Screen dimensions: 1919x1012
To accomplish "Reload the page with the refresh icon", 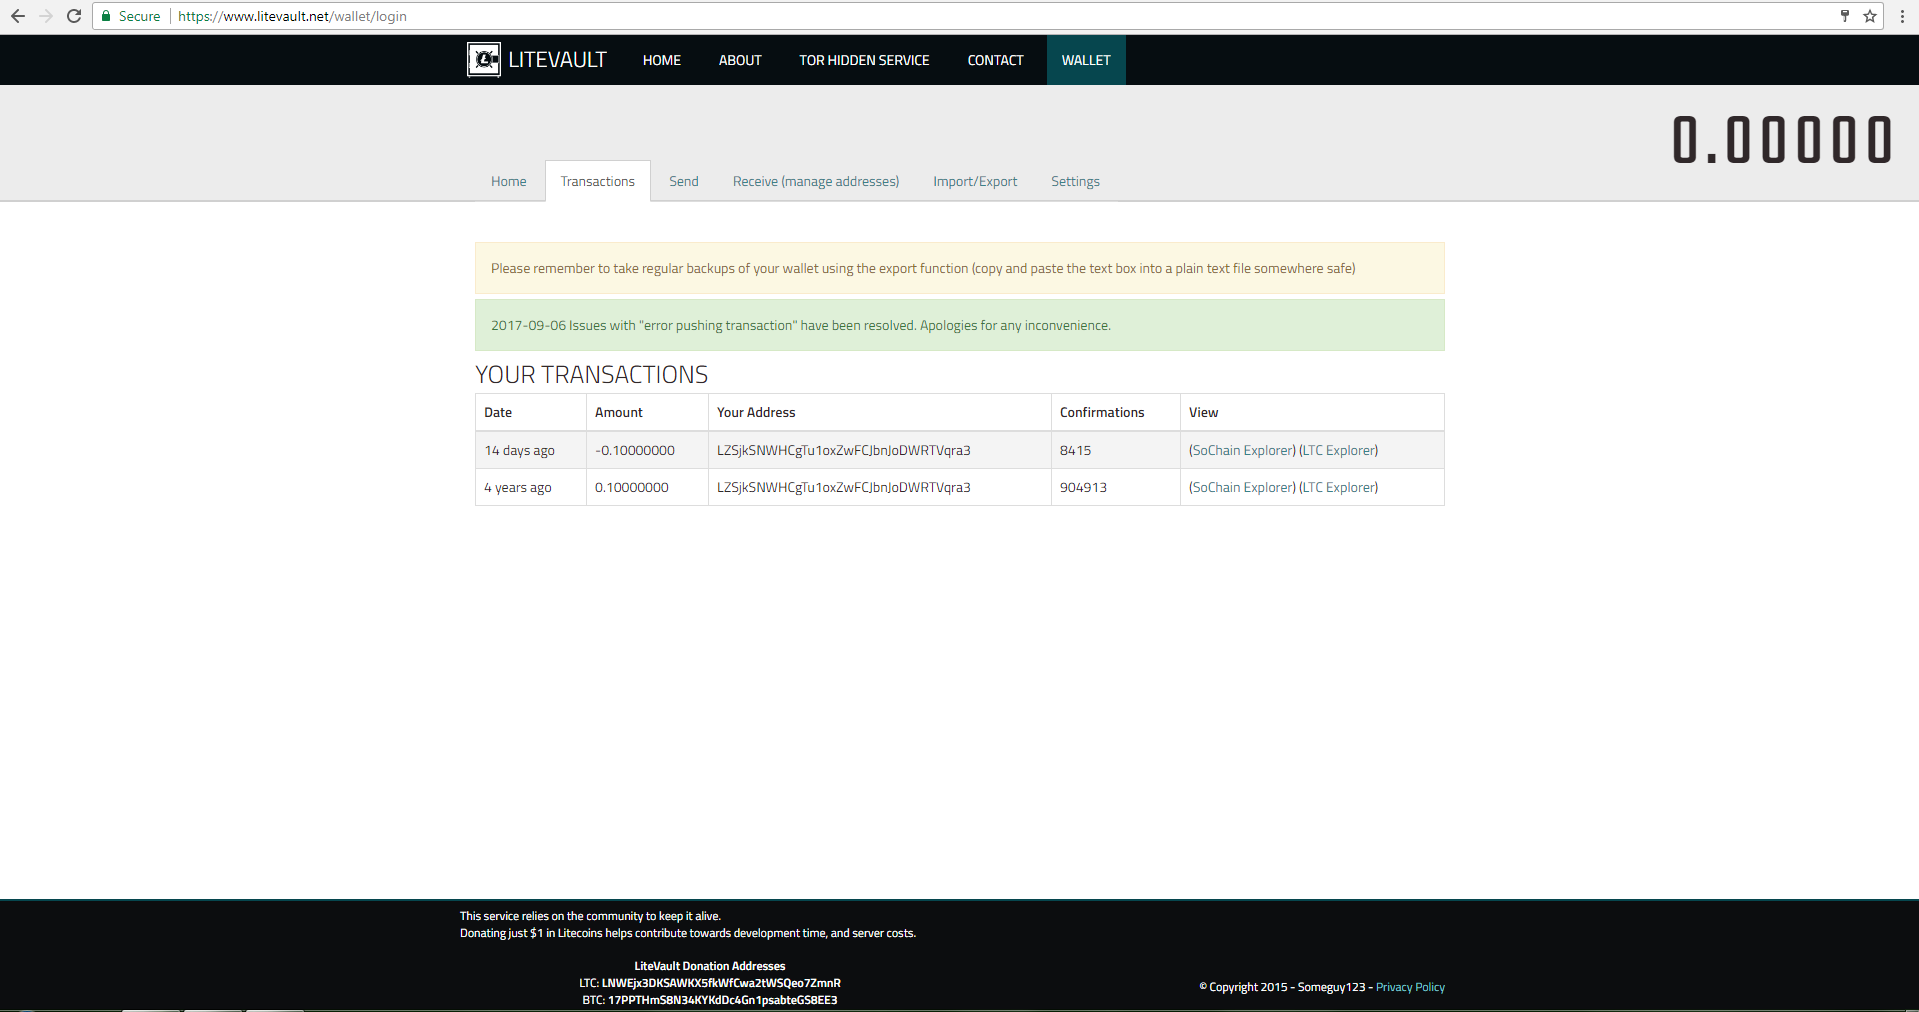I will (x=74, y=16).
